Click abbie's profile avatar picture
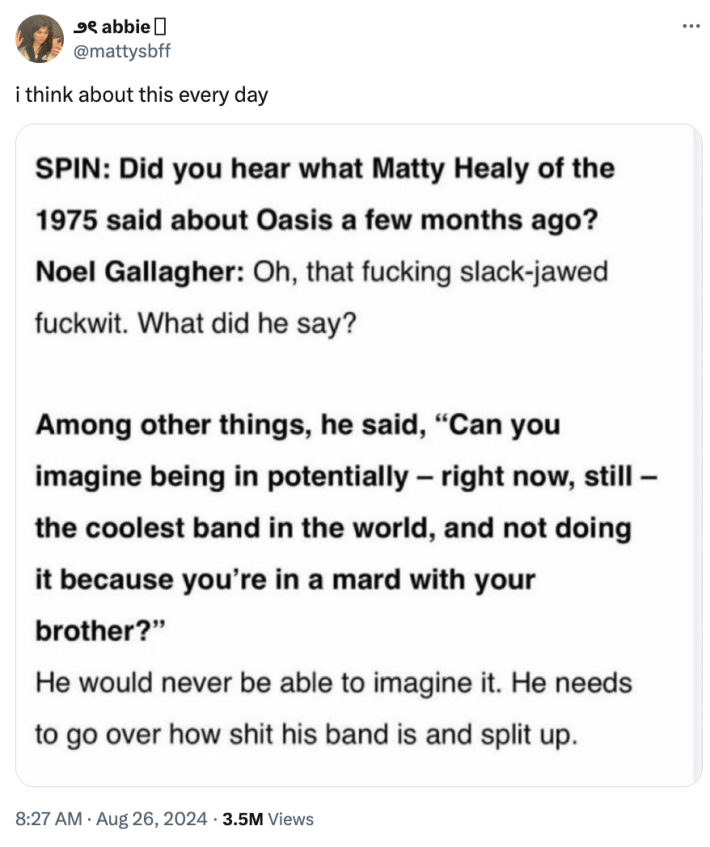Viewport: 710px width, 847px height. [x=40, y=38]
